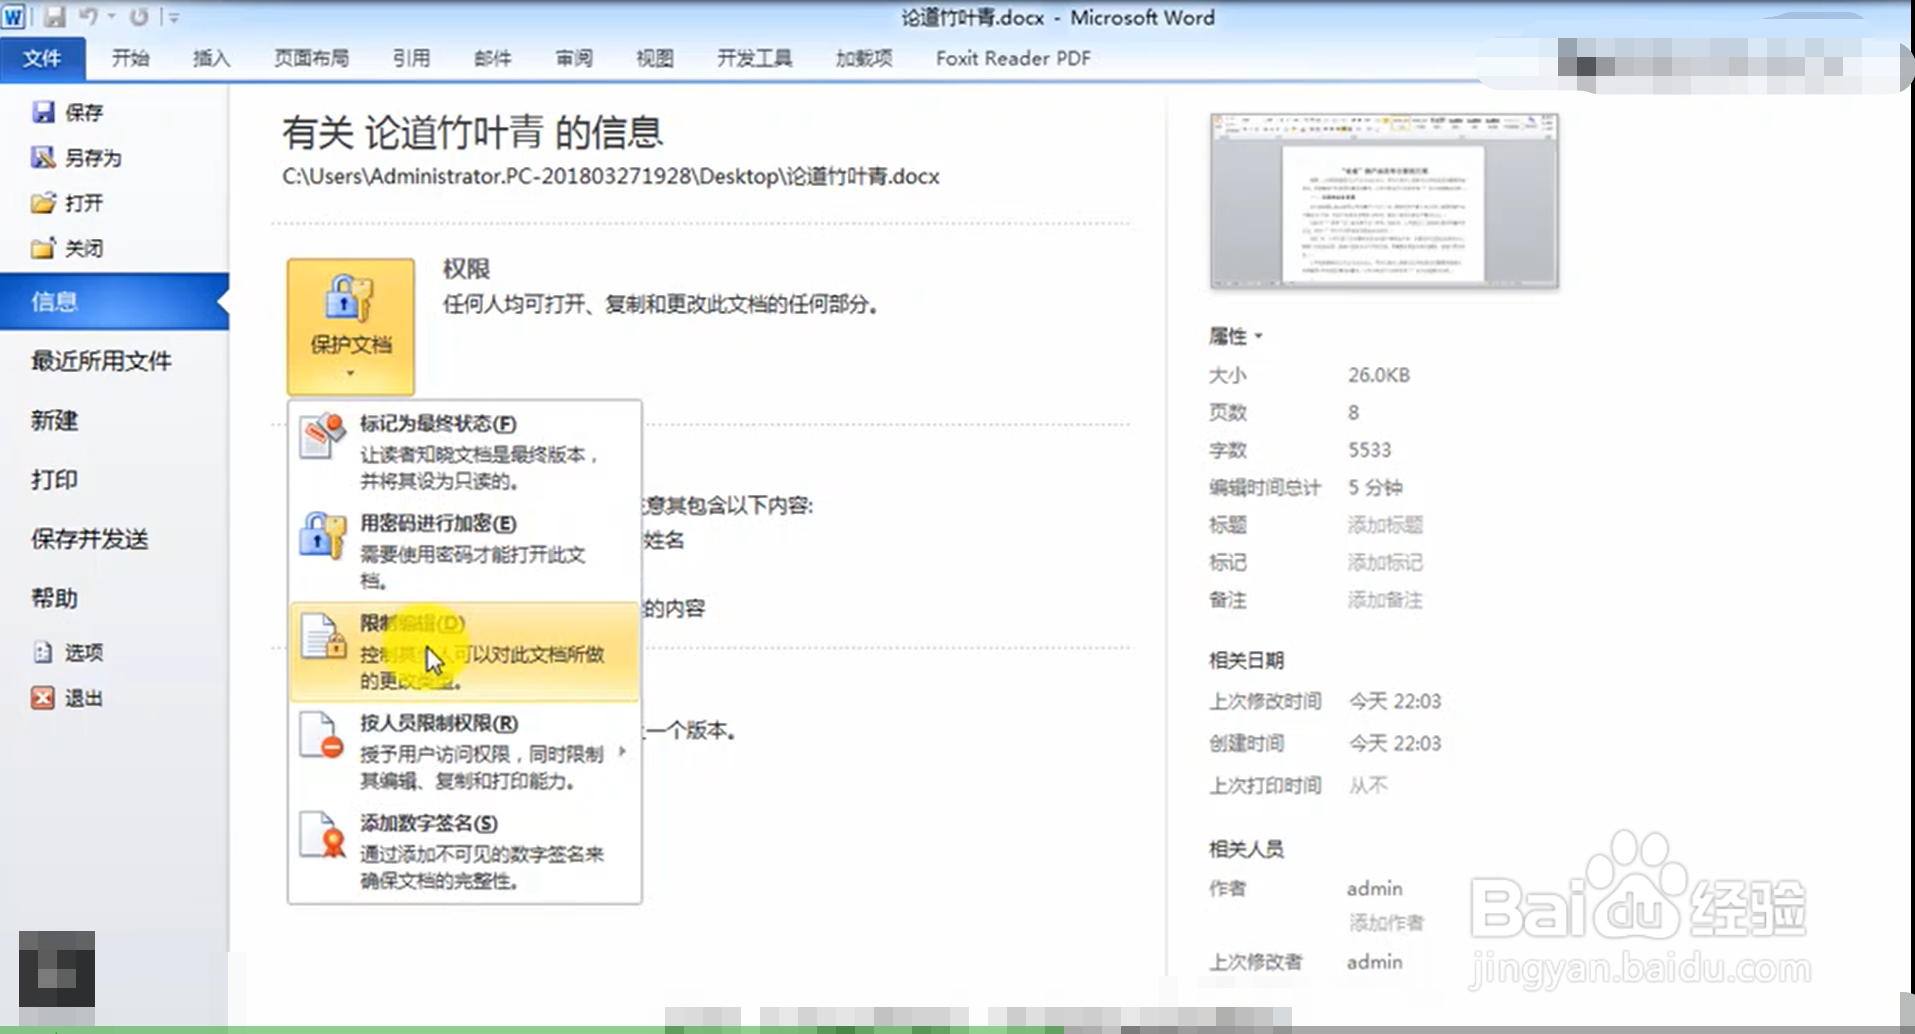Click the 26.0KB size value
This screenshot has width=1915, height=1034.
tap(1379, 375)
